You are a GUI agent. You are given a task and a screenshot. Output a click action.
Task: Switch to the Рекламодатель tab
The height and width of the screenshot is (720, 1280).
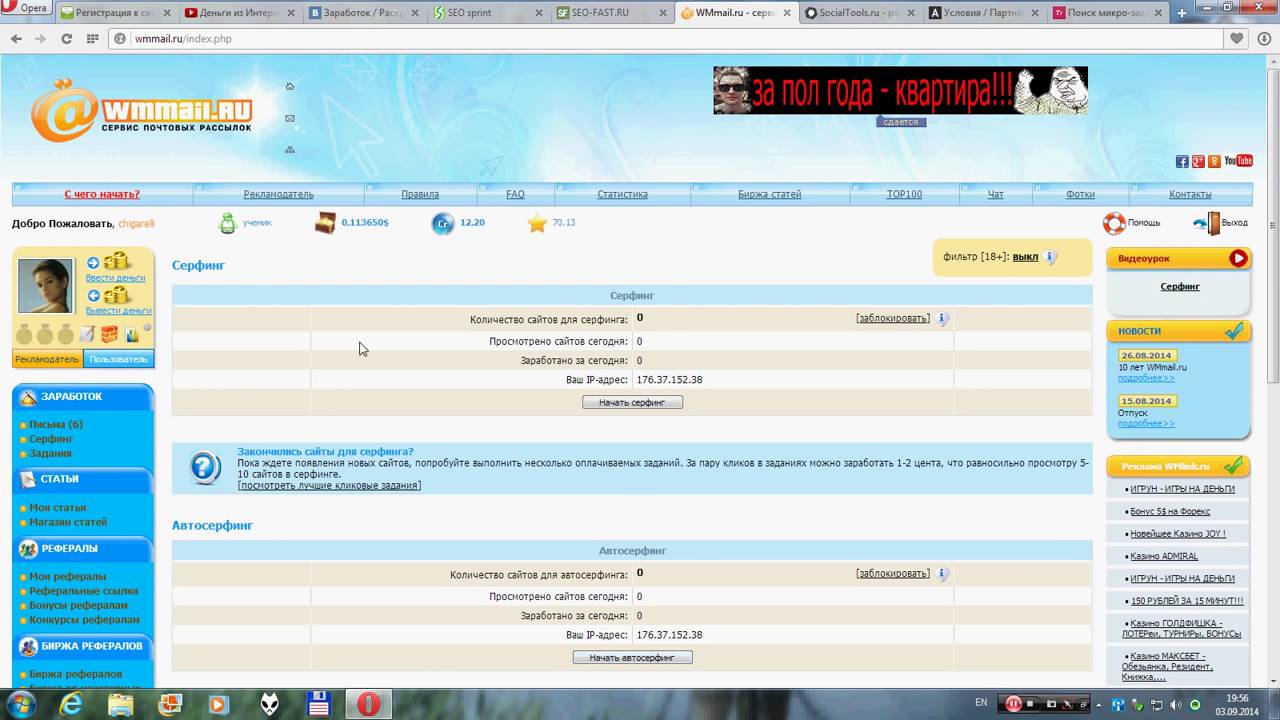pos(46,359)
